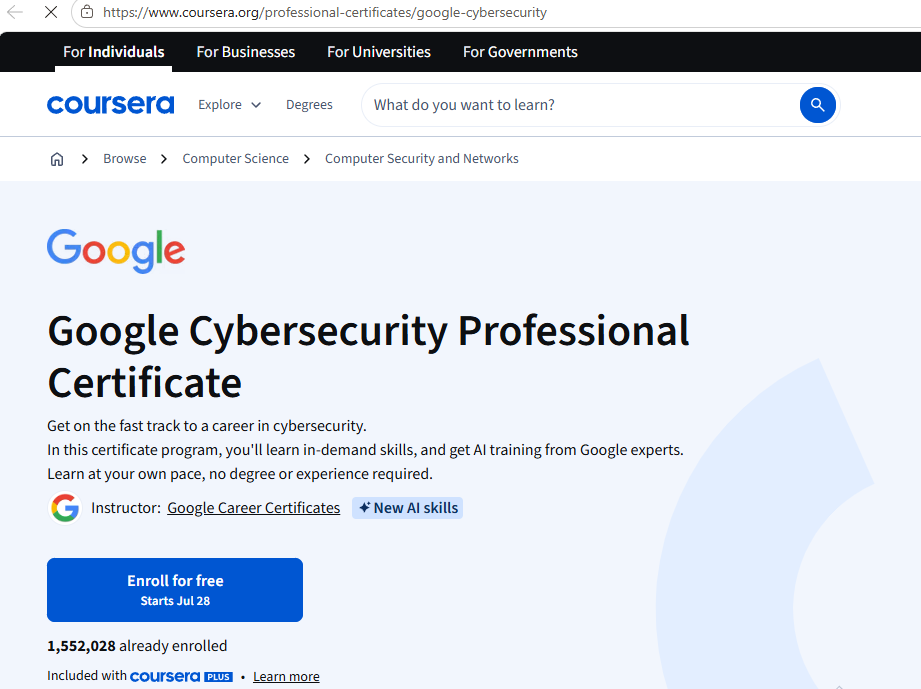921x689 pixels.
Task: Switch to the For Governments tab
Action: (x=520, y=52)
